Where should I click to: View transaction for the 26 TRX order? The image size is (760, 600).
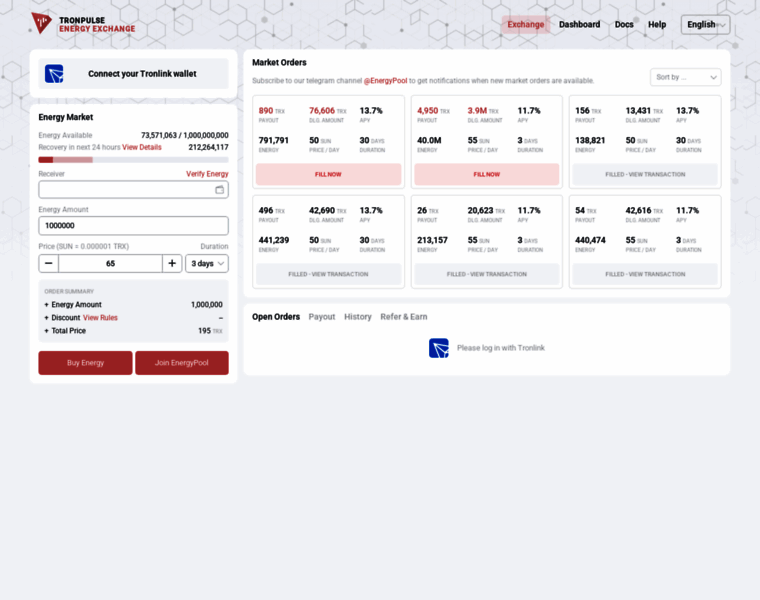click(x=487, y=274)
